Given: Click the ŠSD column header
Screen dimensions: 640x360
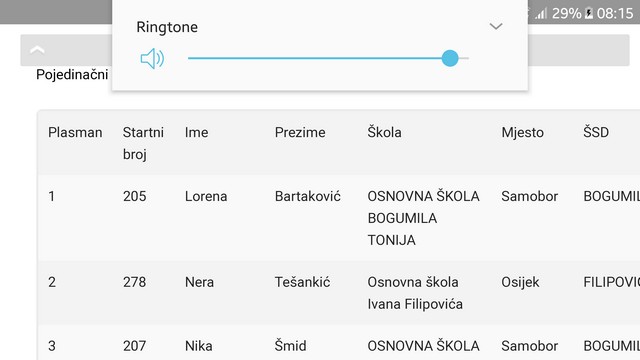Looking at the screenshot, I should point(596,132).
